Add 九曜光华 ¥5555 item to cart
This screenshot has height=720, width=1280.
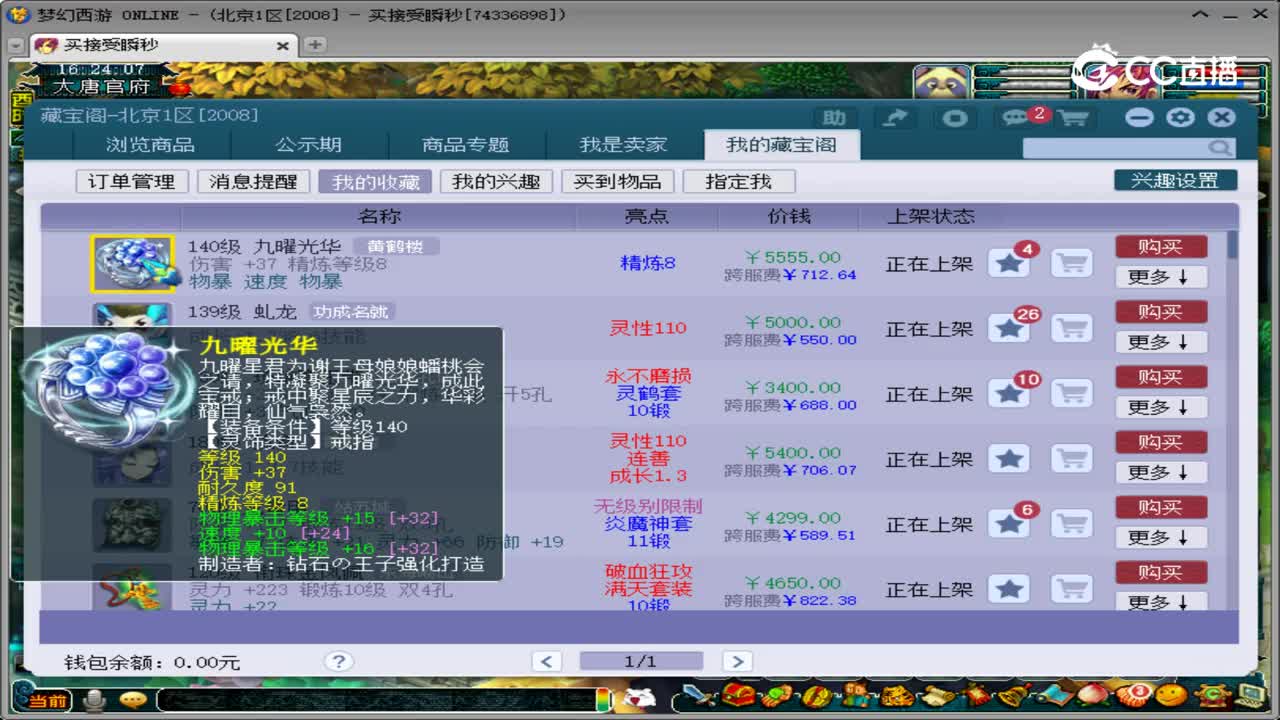point(1071,264)
